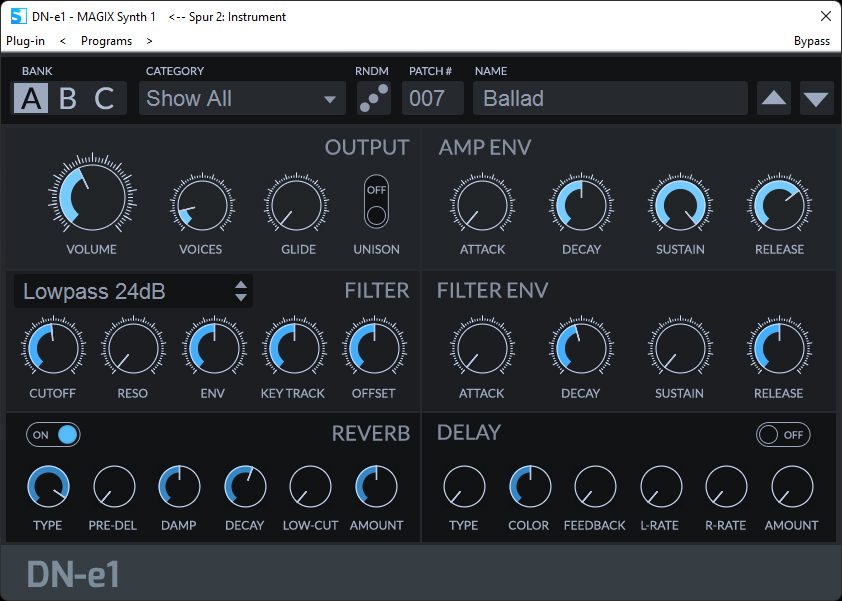Click the DELAY section heading
The height and width of the screenshot is (601, 842).
[469, 432]
